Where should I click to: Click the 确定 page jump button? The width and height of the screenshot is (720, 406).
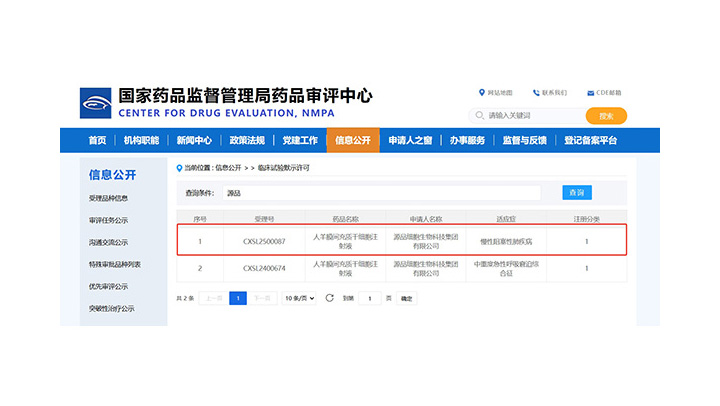406,299
